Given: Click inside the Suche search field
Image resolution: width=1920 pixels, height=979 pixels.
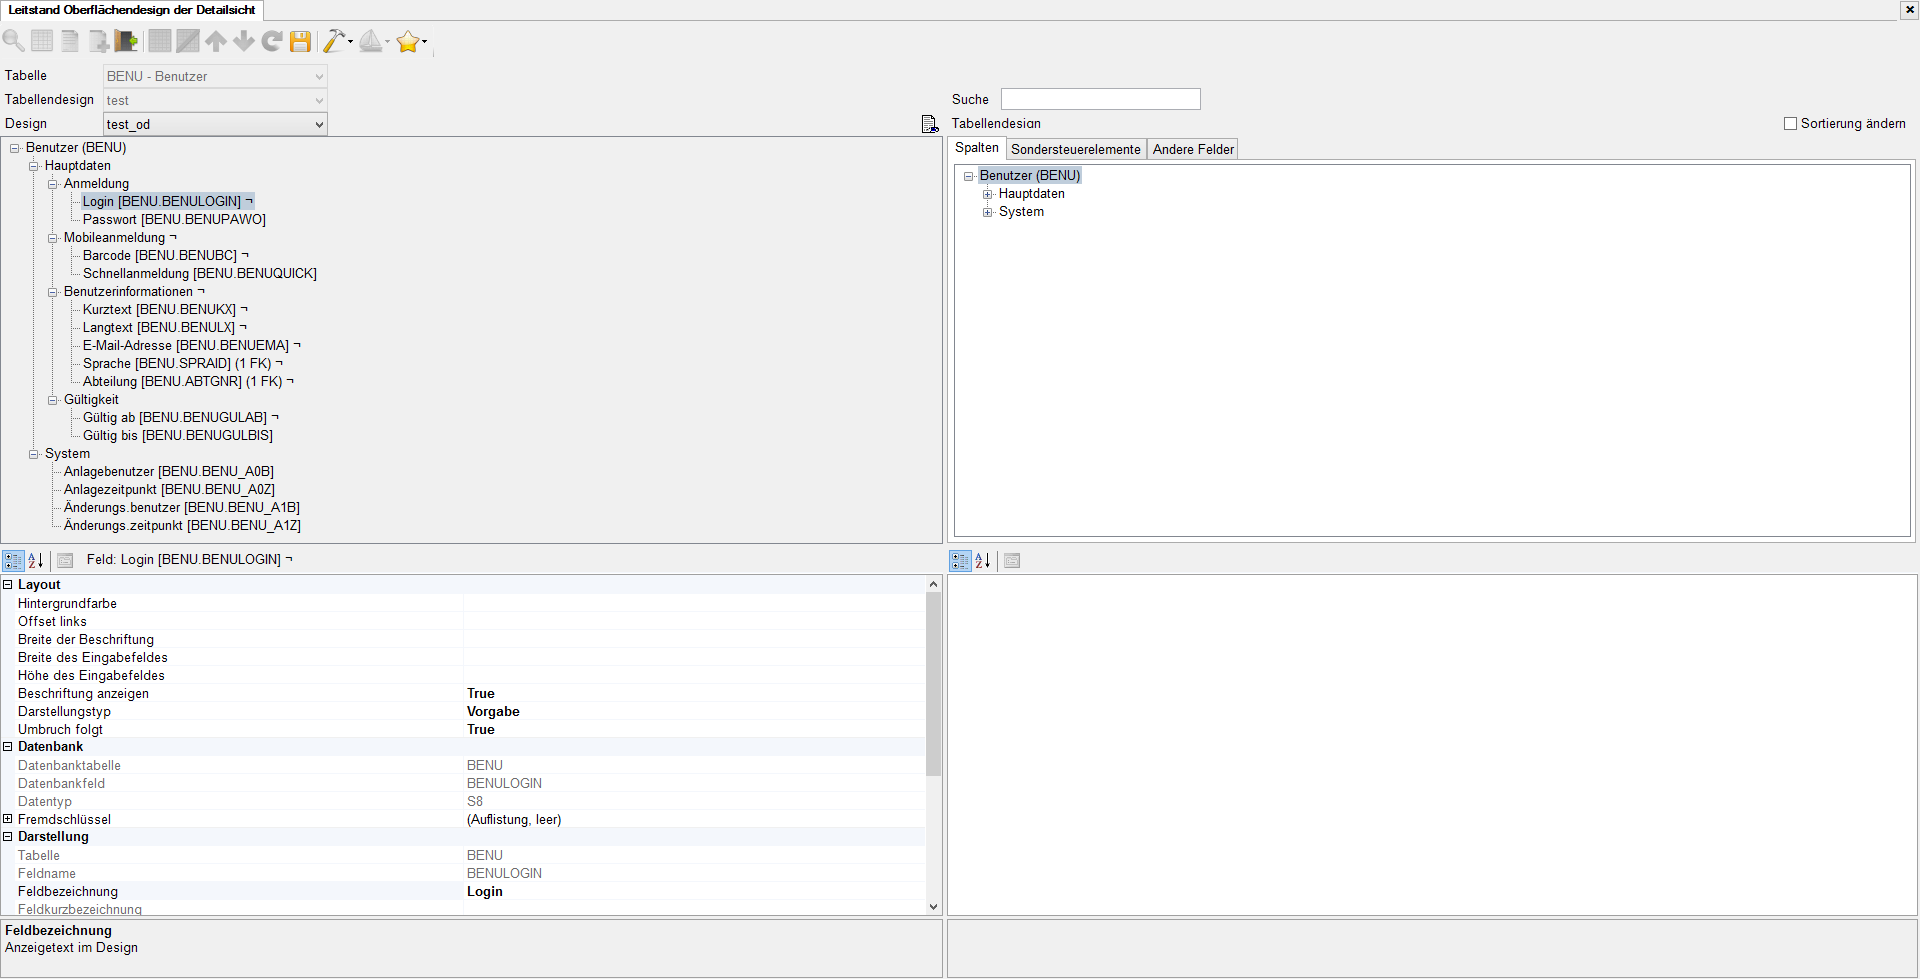Looking at the screenshot, I should [1100, 99].
